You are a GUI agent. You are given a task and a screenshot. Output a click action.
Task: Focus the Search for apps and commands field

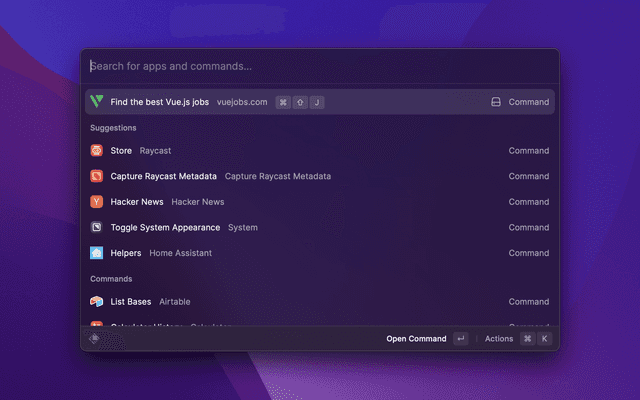(x=320, y=67)
